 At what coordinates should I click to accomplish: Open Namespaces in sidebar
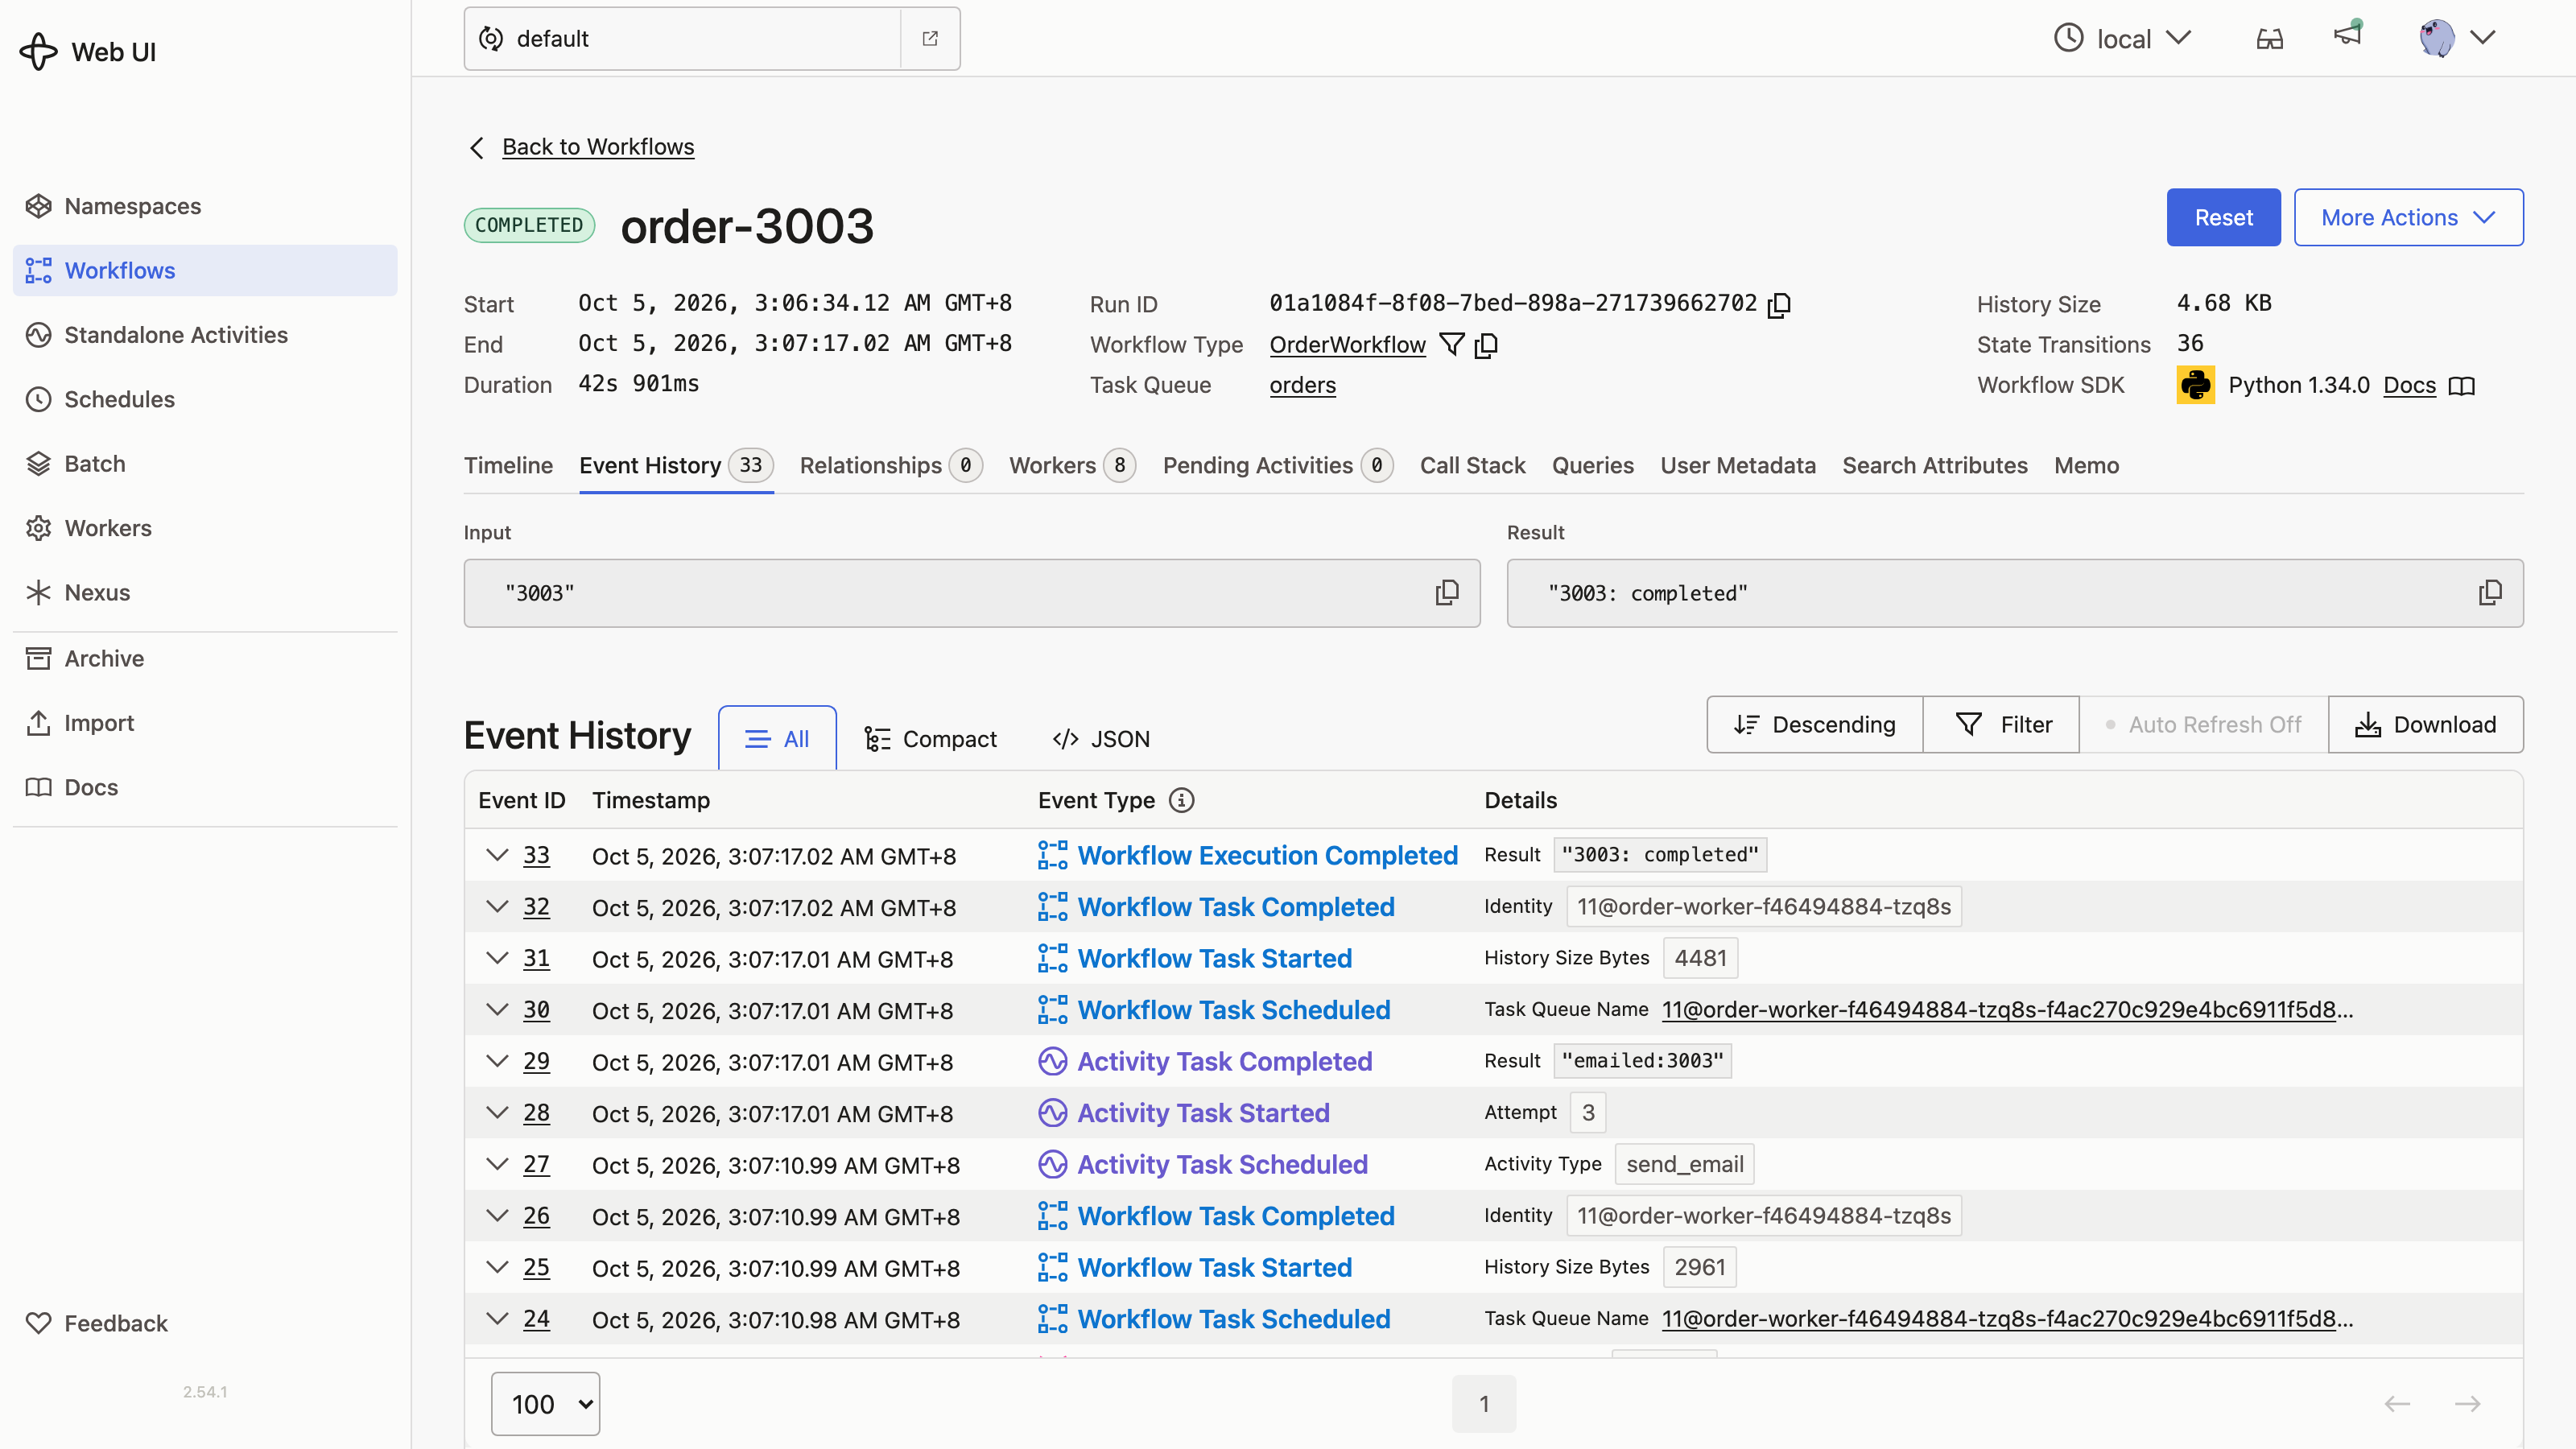click(205, 206)
